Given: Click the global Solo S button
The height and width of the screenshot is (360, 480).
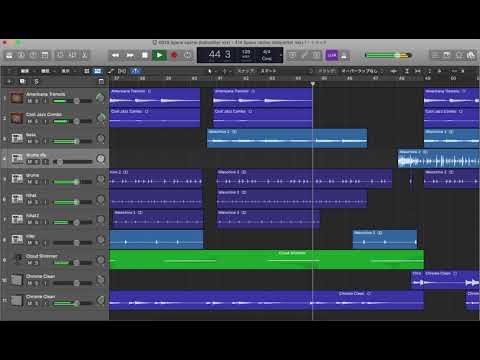Looking at the screenshot, I should point(36,81).
